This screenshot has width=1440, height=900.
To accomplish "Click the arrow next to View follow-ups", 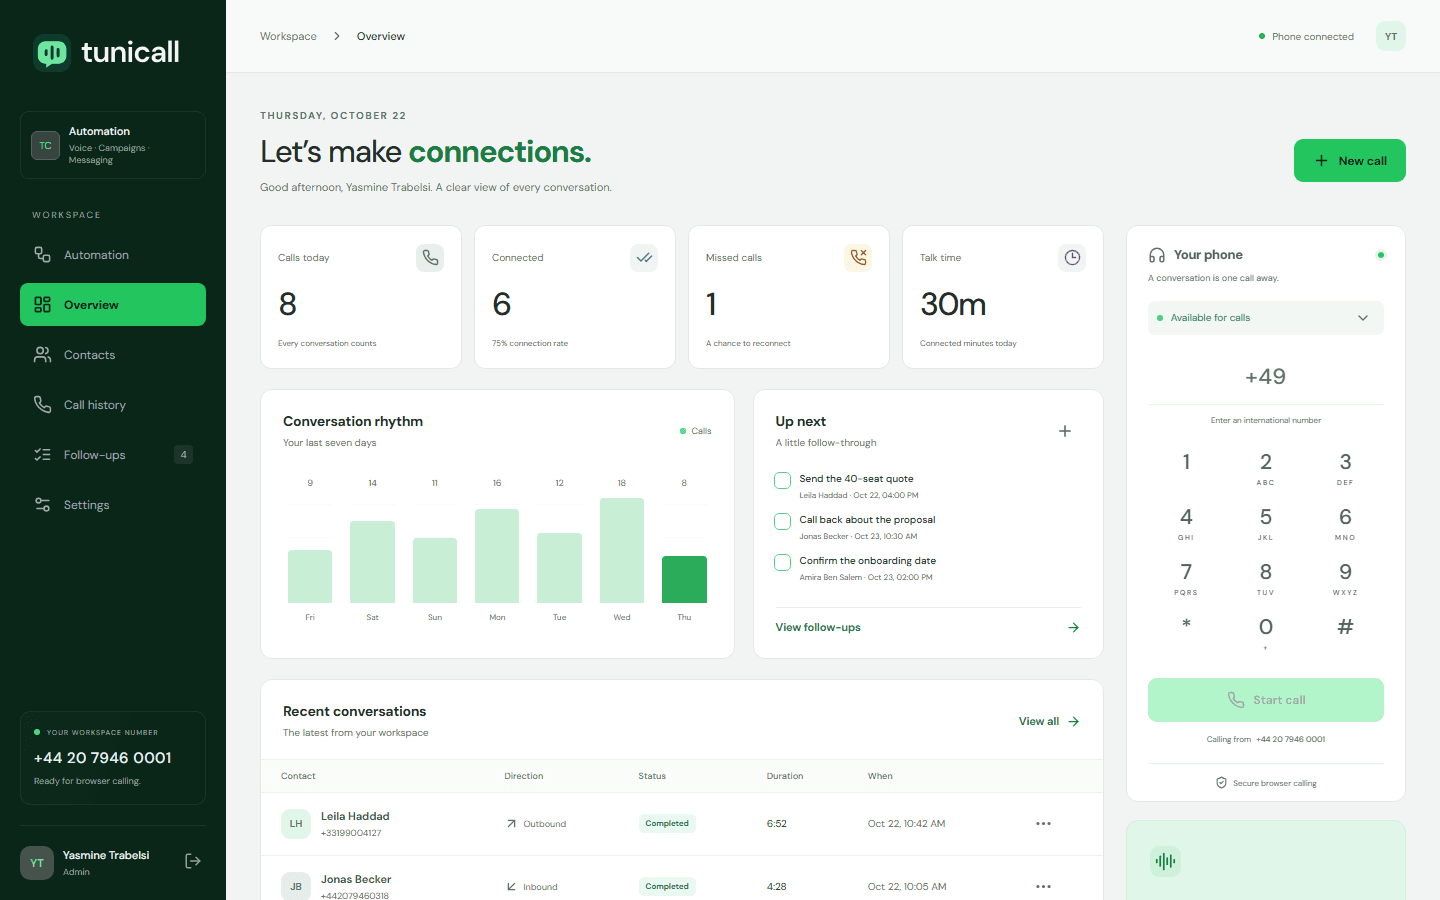I will (x=1074, y=628).
